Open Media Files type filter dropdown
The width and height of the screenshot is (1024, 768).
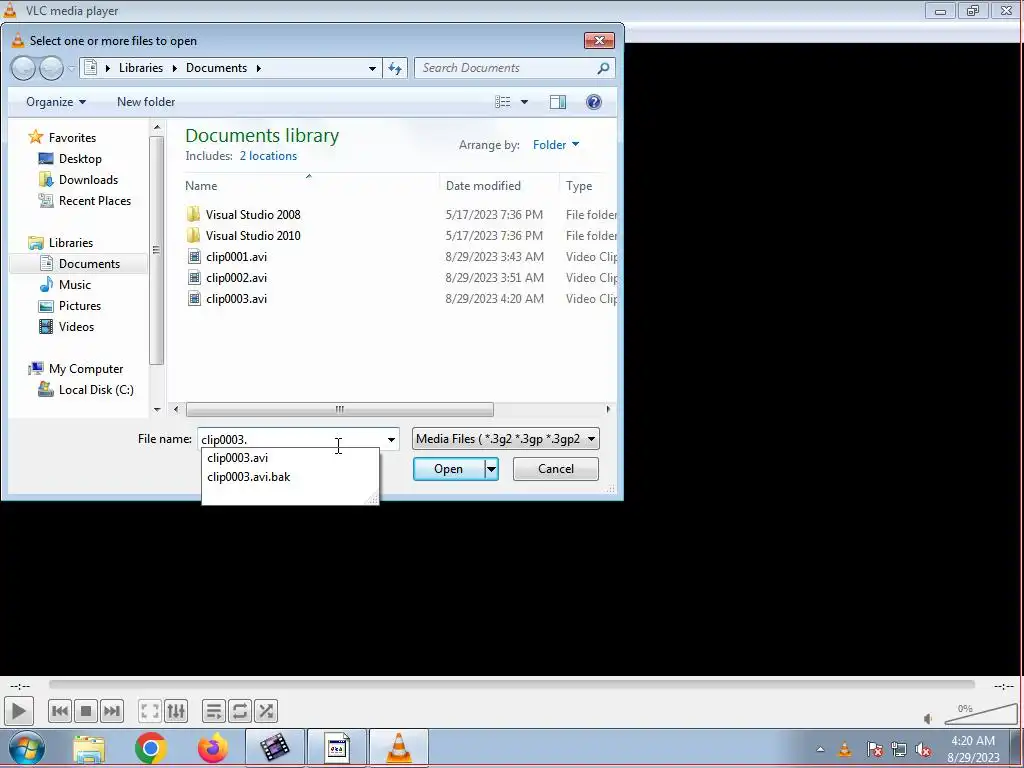505,439
